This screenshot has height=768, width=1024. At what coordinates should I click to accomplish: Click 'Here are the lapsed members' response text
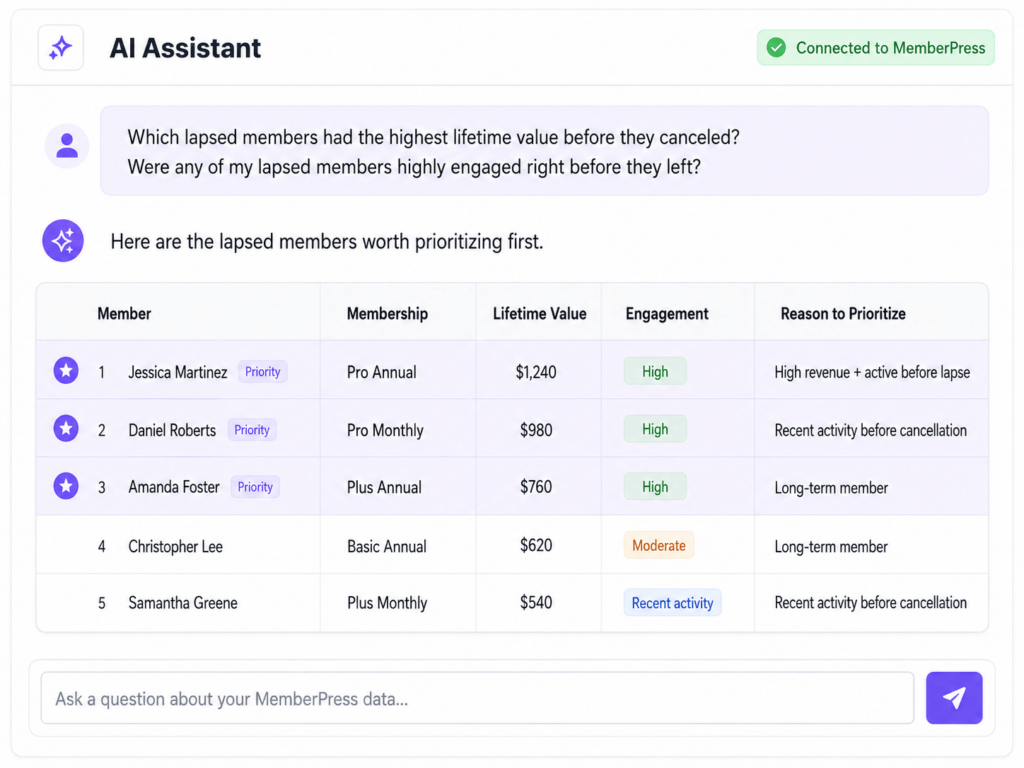[x=327, y=242]
